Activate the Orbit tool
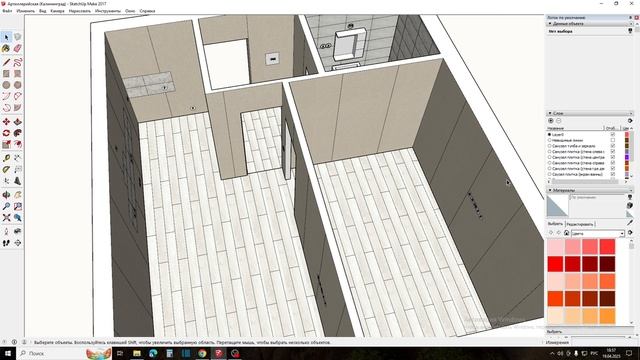The image size is (640, 360). 6,195
